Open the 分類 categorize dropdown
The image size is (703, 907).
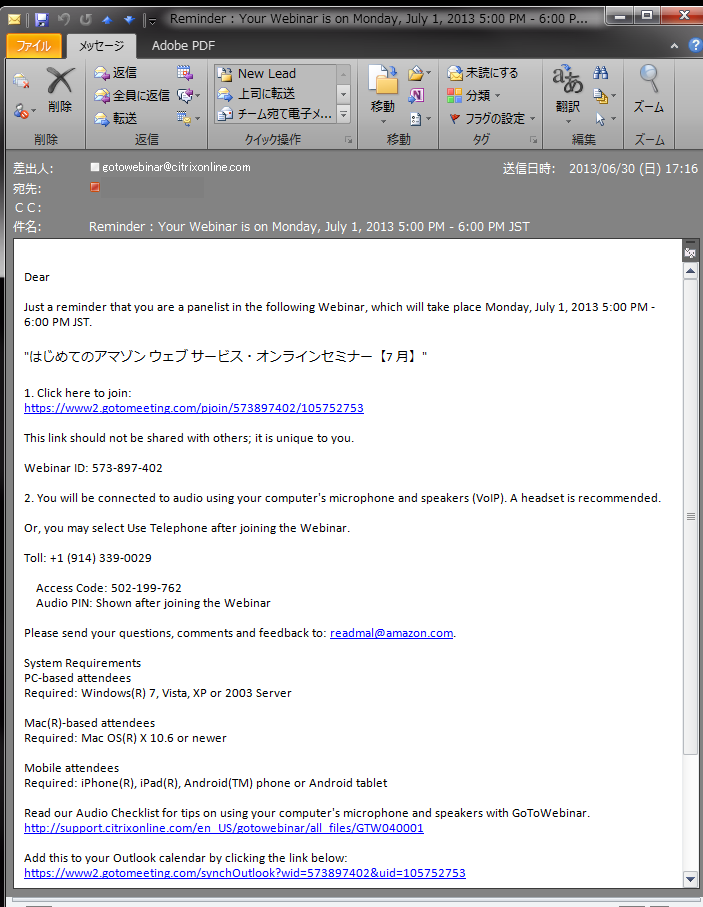click(x=474, y=95)
